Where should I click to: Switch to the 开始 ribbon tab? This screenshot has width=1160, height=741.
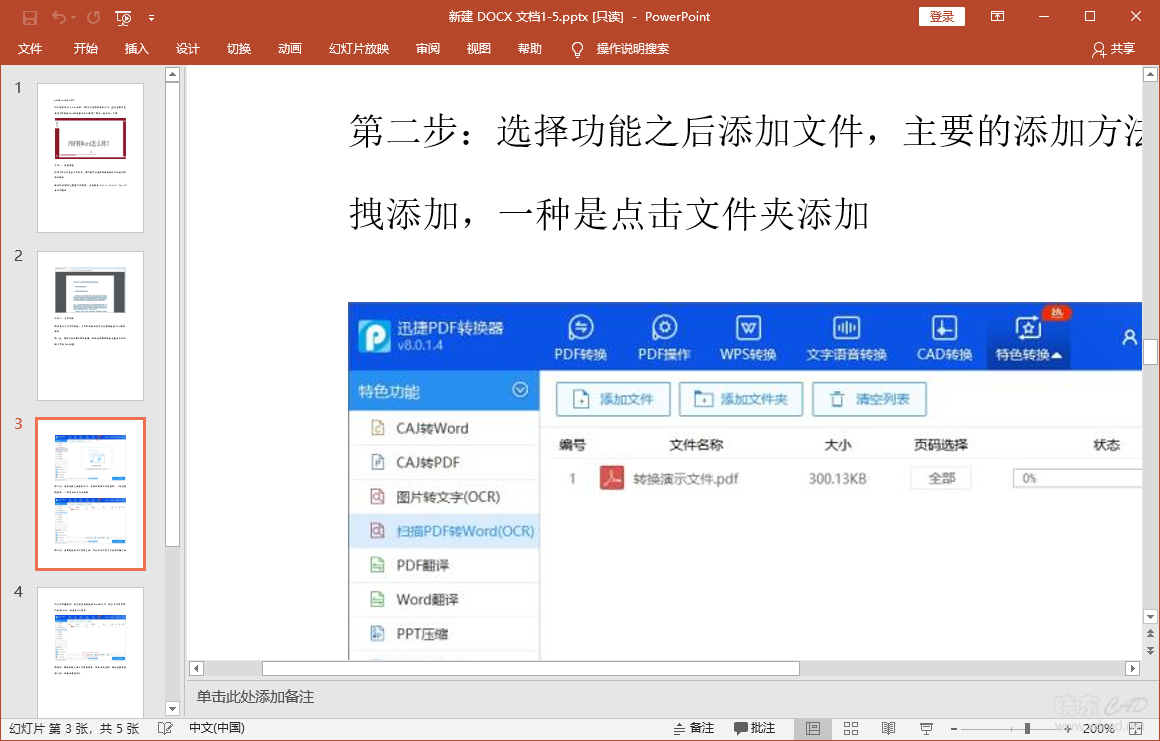click(86, 49)
